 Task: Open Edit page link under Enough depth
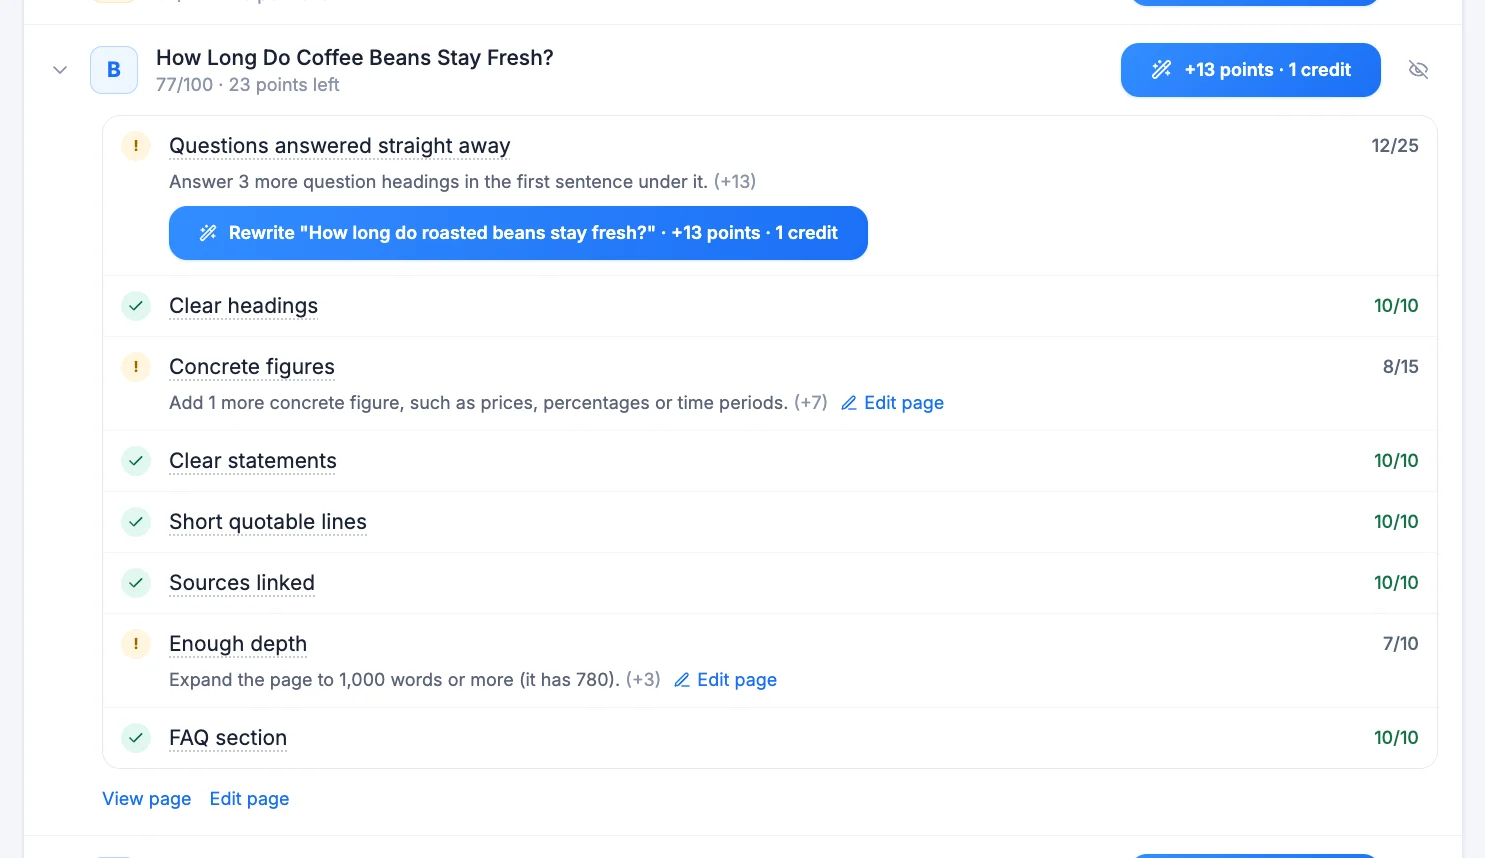pos(725,680)
